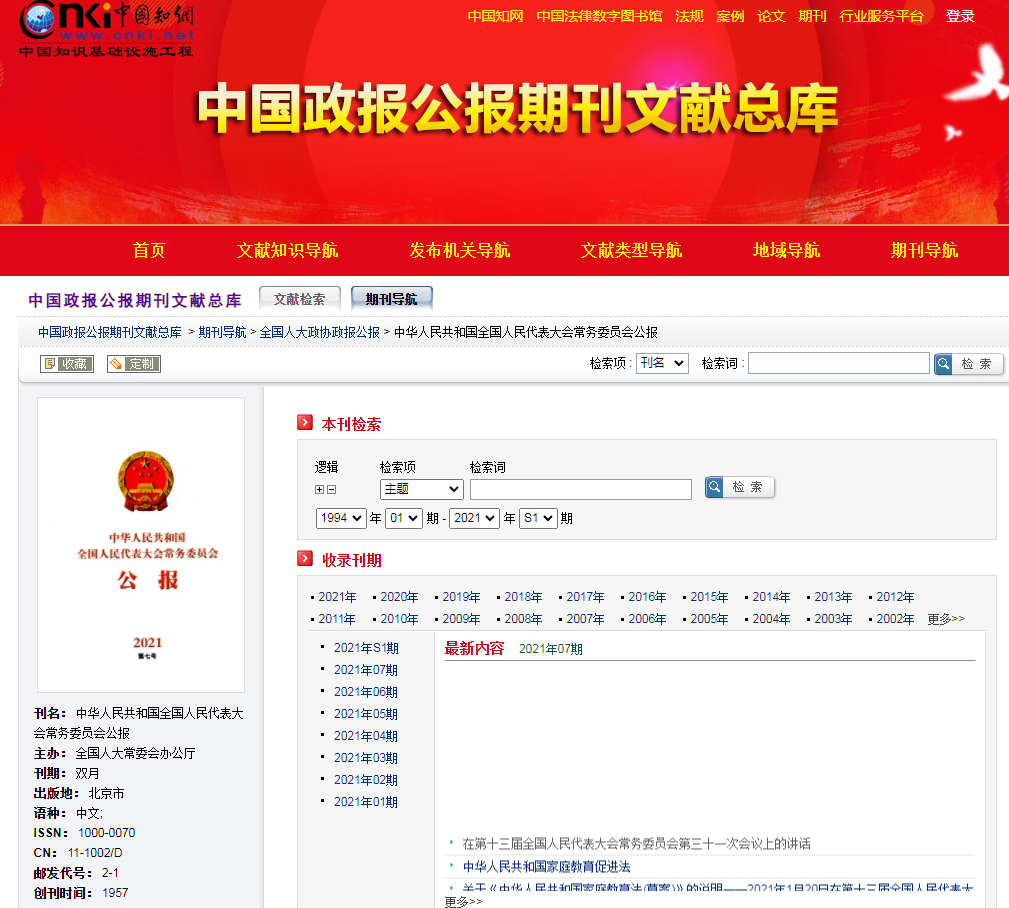This screenshot has height=908, width=1009.
Task: Add a search row with the plus icon
Action: tap(319, 489)
